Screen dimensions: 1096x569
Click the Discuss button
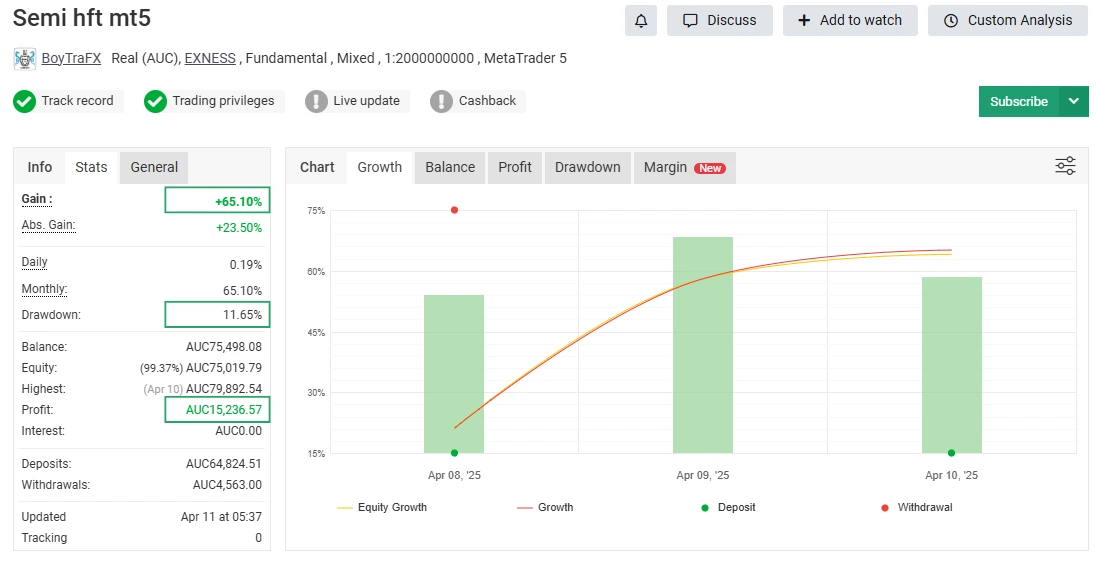(x=719, y=20)
